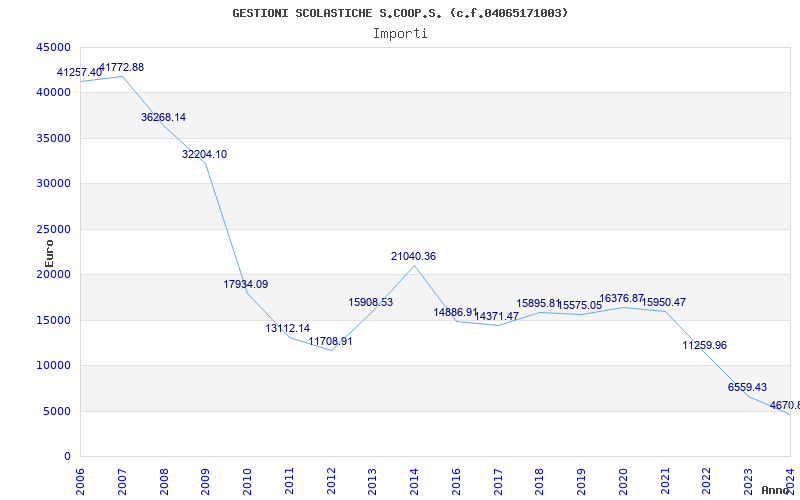Click the Anno axis label

pyautogui.click(x=776, y=490)
